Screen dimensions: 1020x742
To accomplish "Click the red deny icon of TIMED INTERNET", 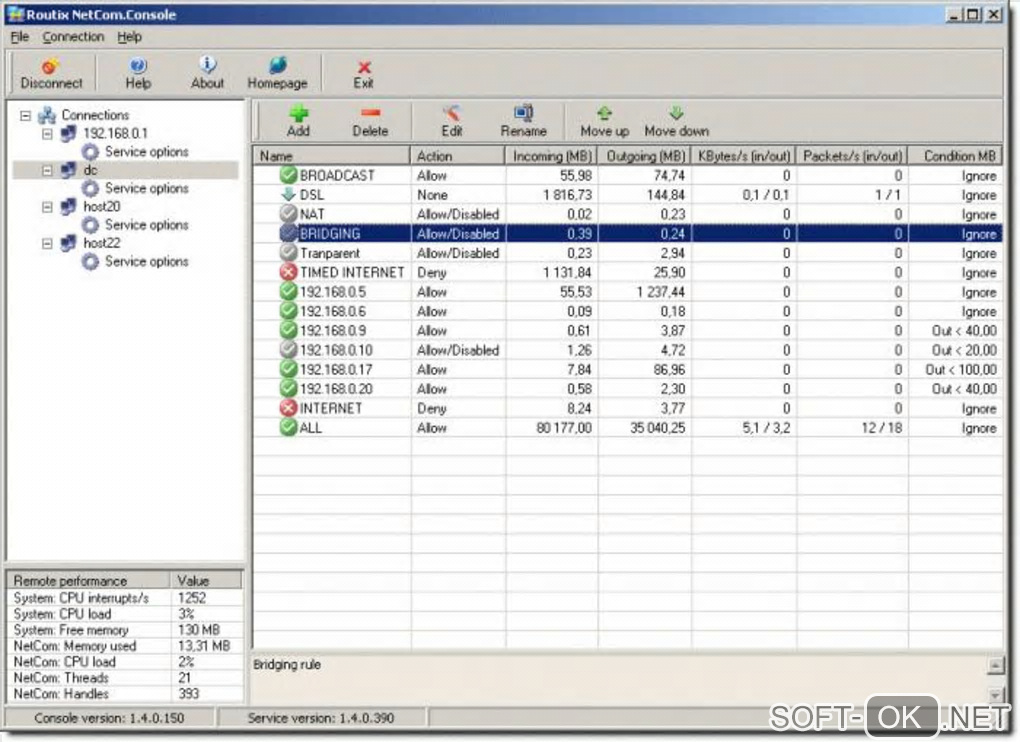I will [288, 272].
